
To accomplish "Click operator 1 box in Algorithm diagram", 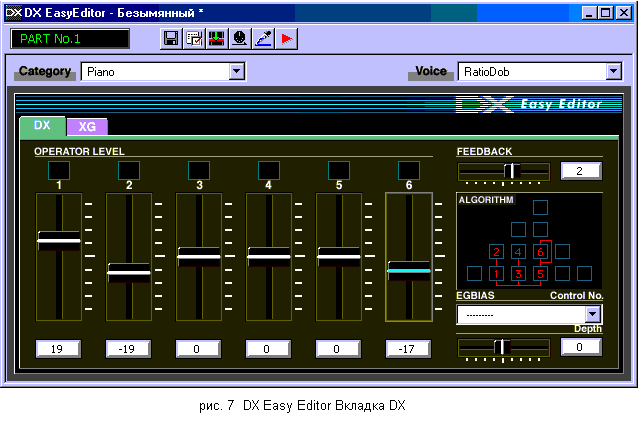I will pos(496,273).
